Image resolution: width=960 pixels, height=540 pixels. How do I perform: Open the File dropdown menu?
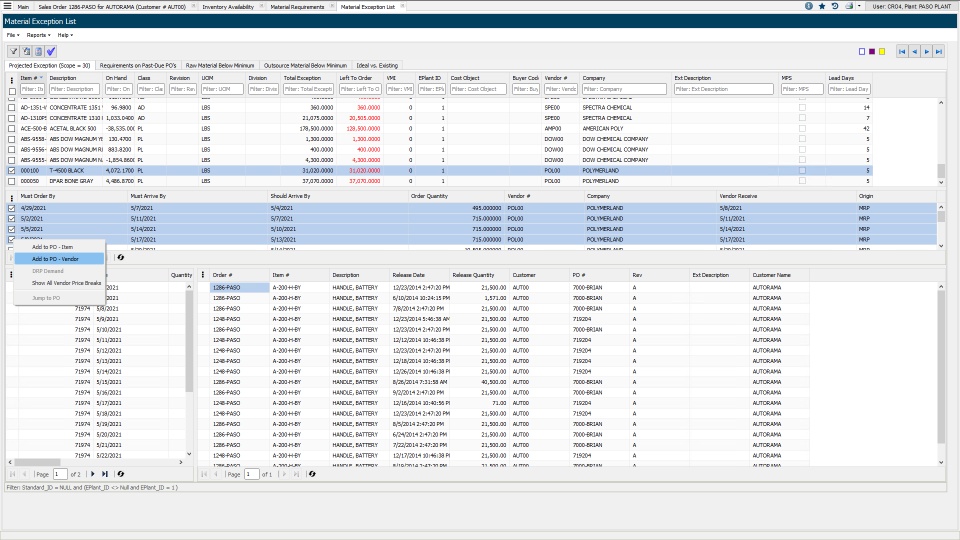13,35
